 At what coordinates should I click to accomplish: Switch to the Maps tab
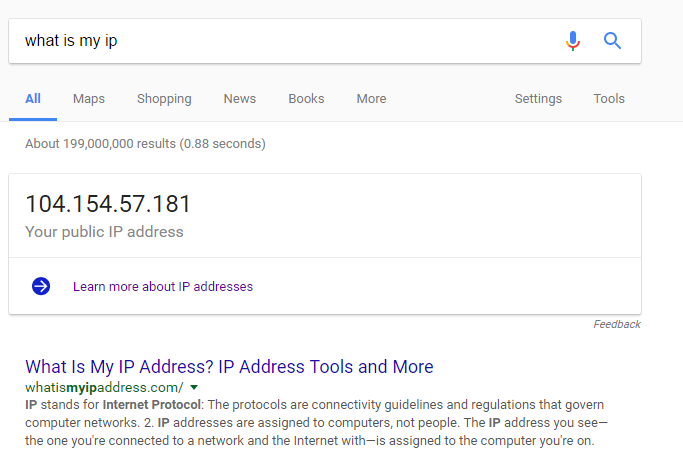click(x=89, y=99)
